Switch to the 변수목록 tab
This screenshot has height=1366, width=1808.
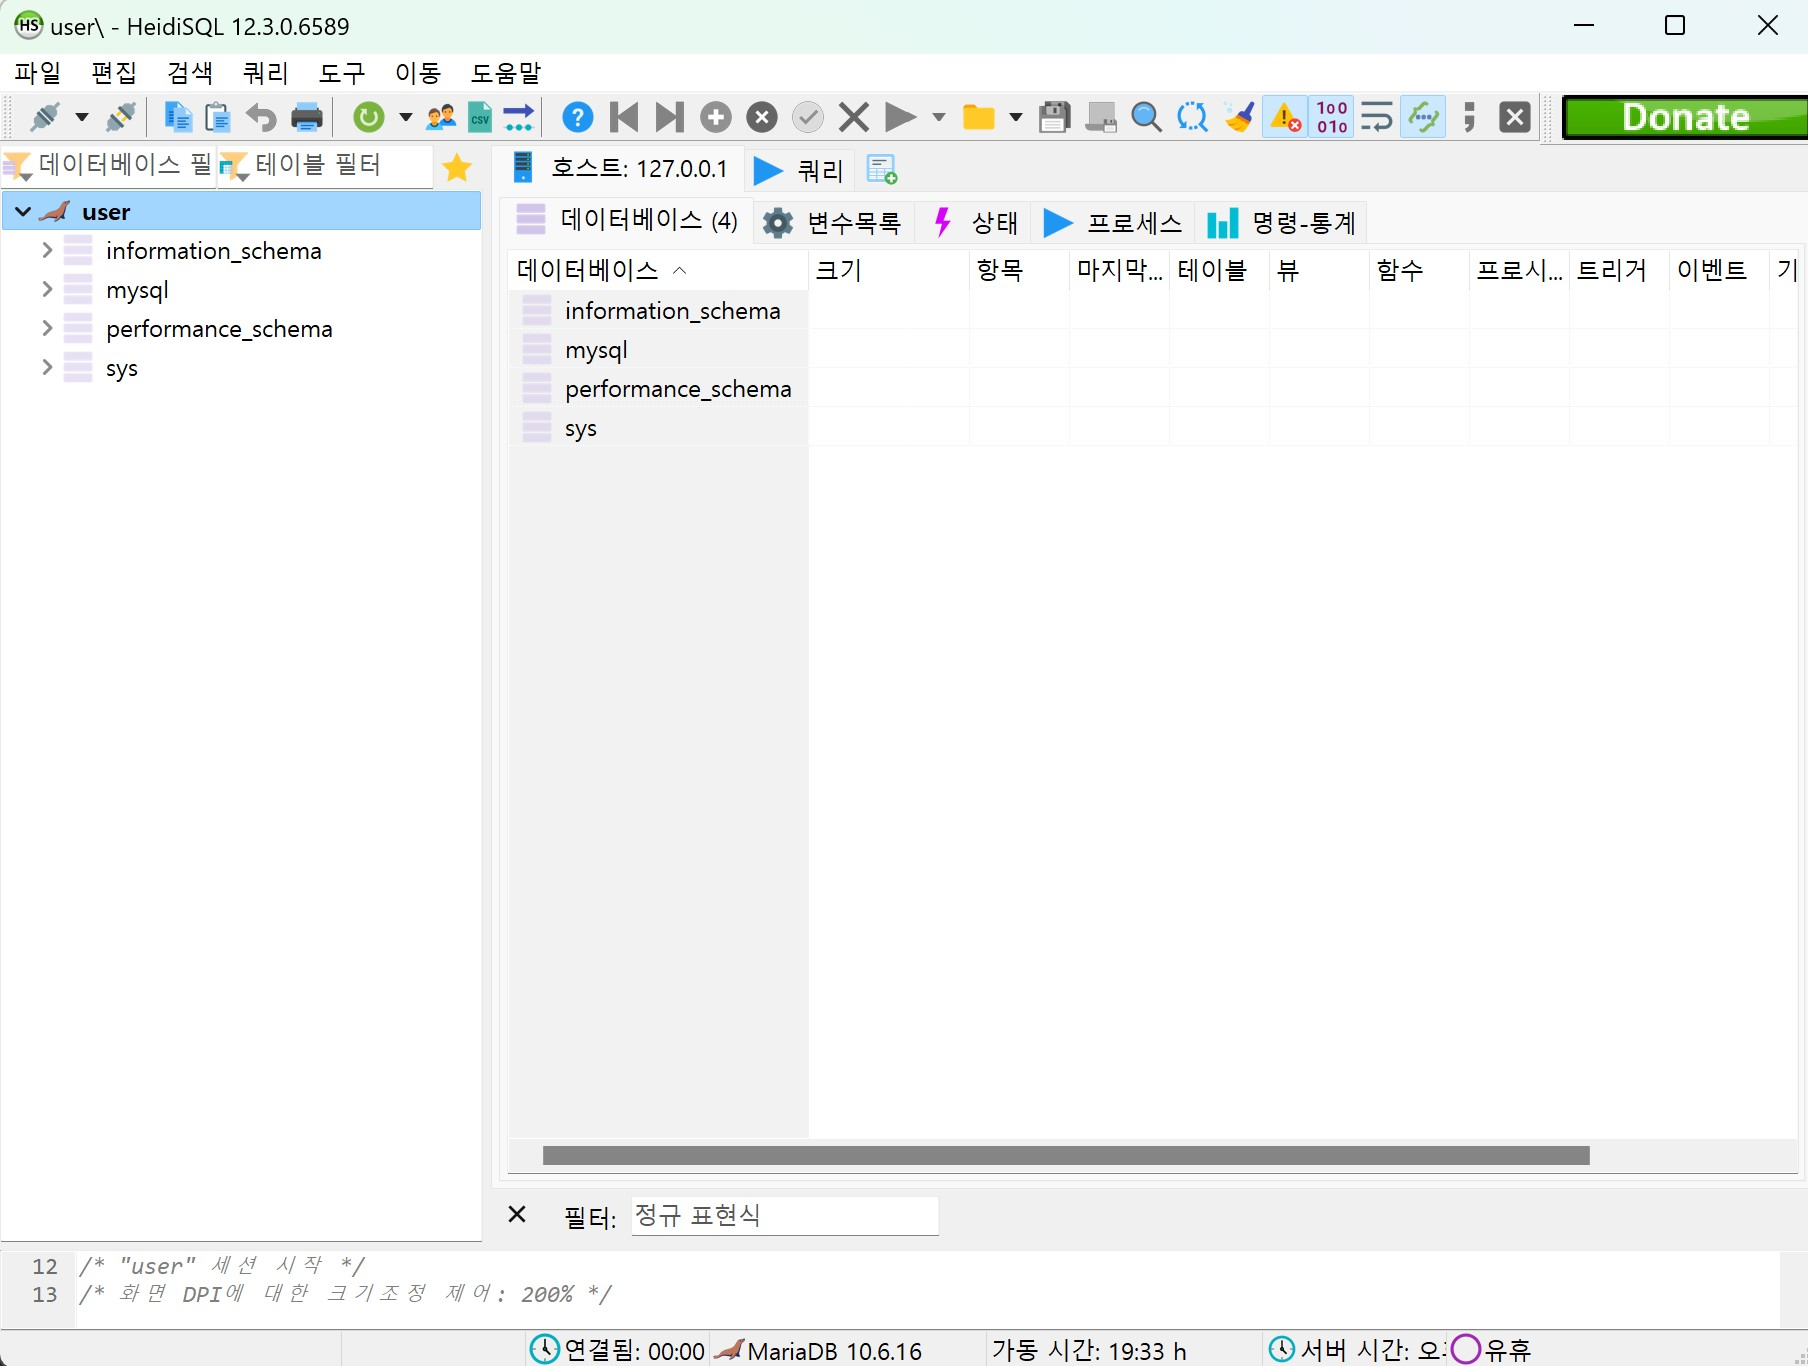click(832, 222)
